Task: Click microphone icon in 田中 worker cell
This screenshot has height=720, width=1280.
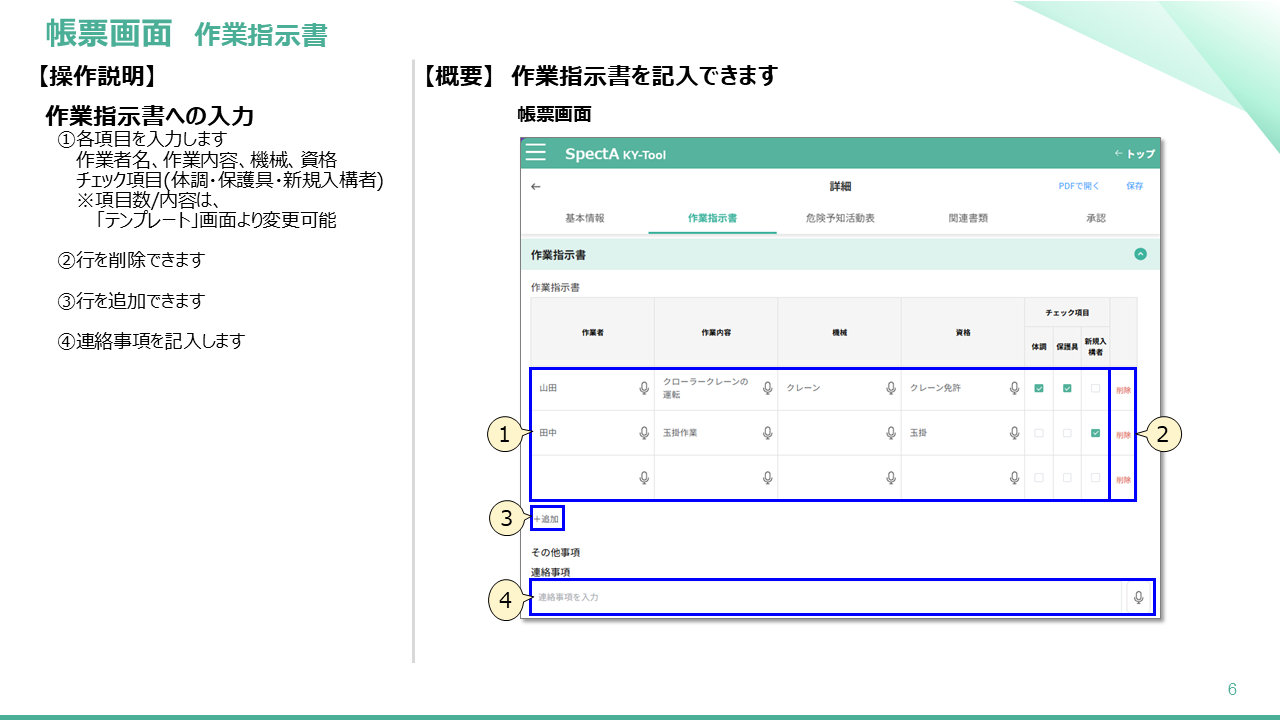Action: click(644, 433)
